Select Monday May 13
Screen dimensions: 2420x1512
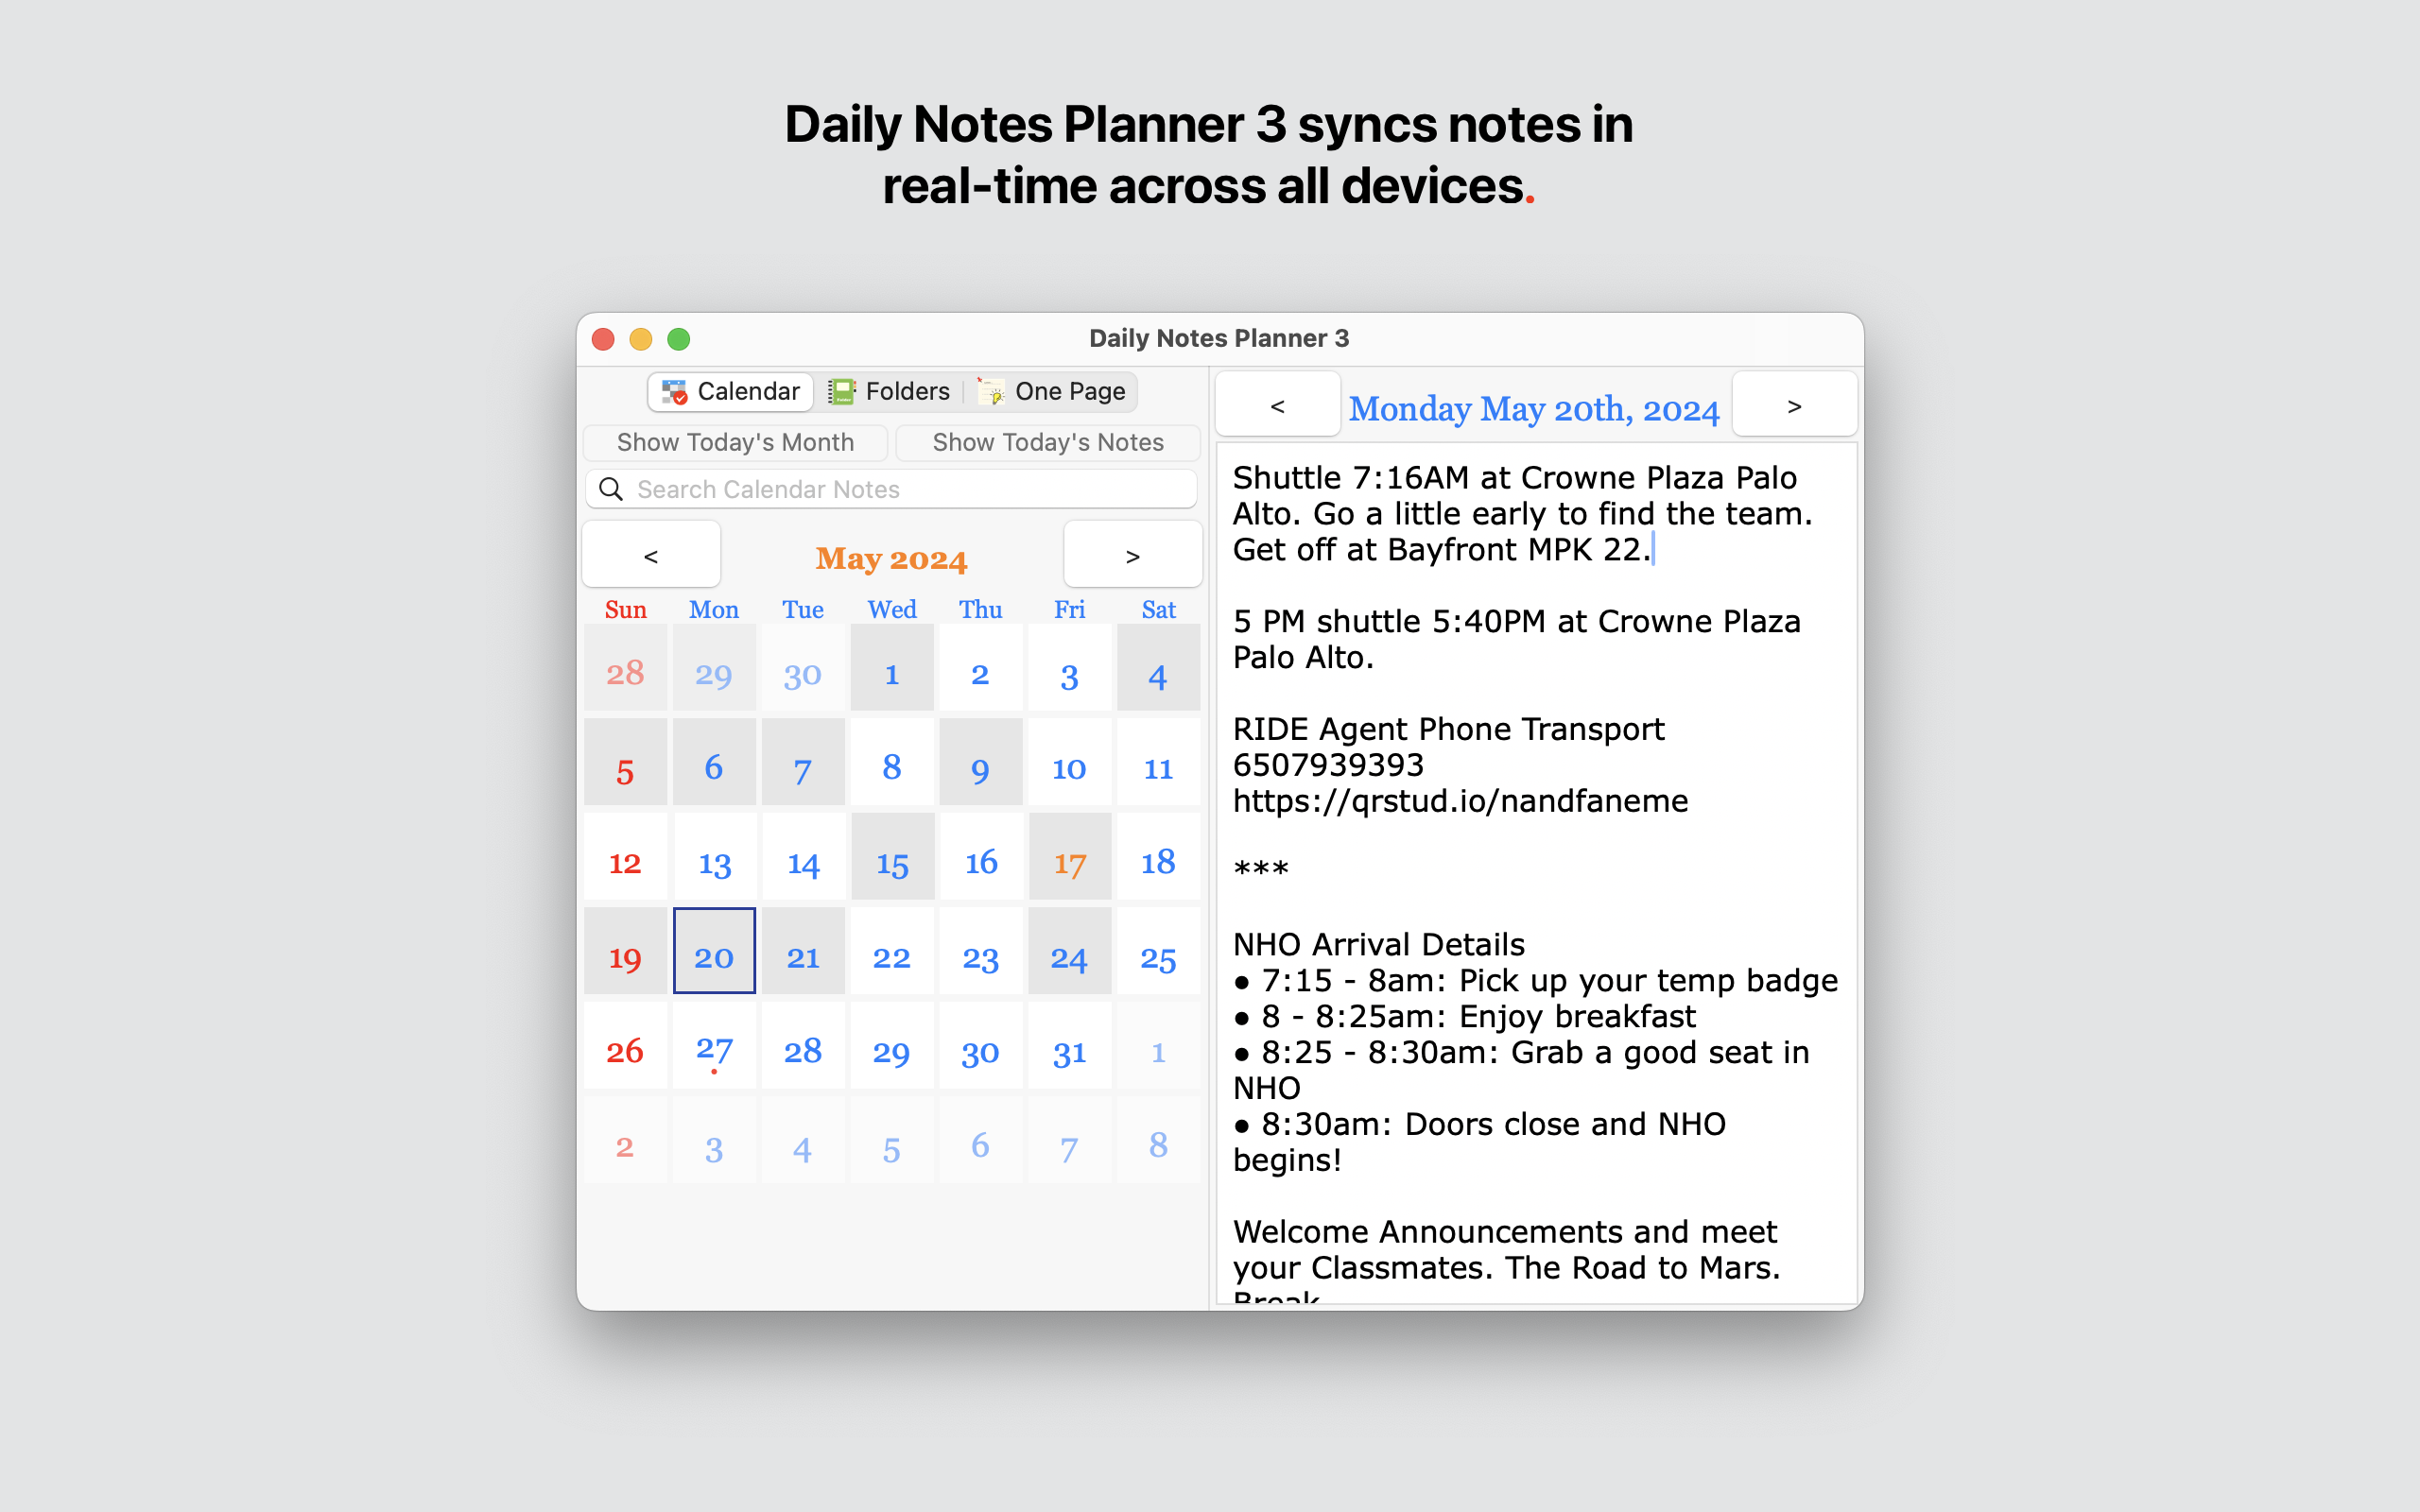click(714, 857)
